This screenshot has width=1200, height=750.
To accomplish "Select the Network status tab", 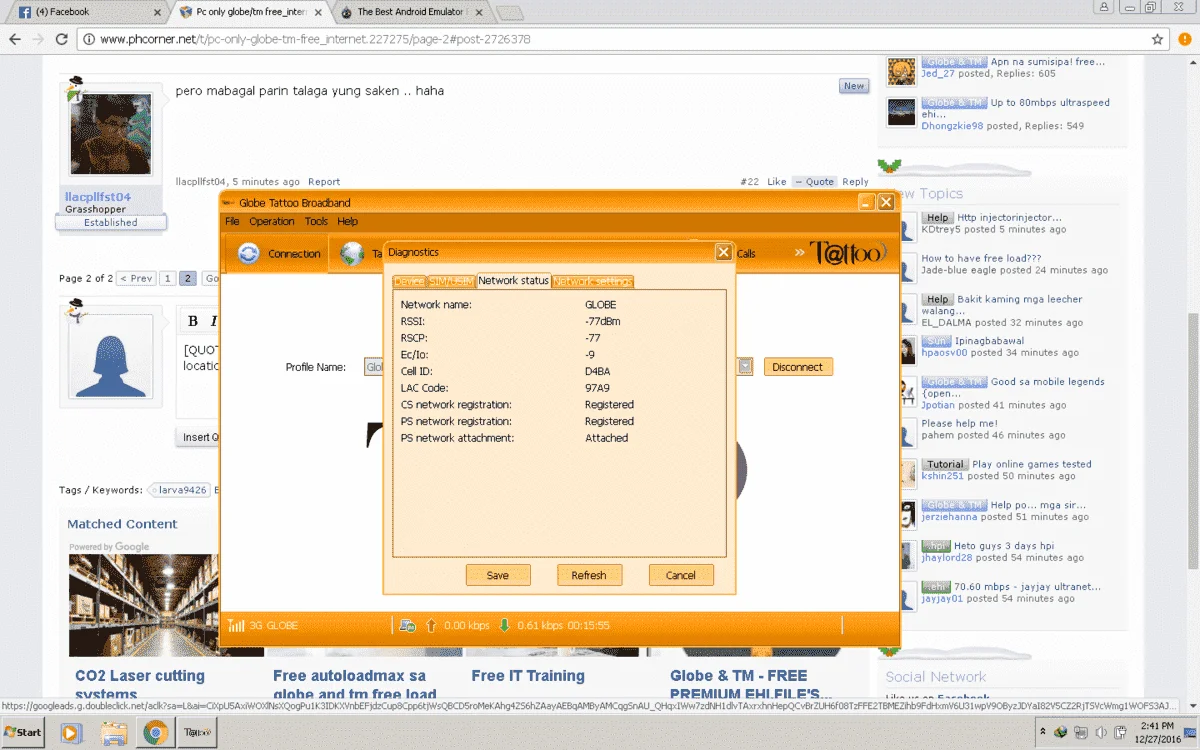I will coord(514,280).
